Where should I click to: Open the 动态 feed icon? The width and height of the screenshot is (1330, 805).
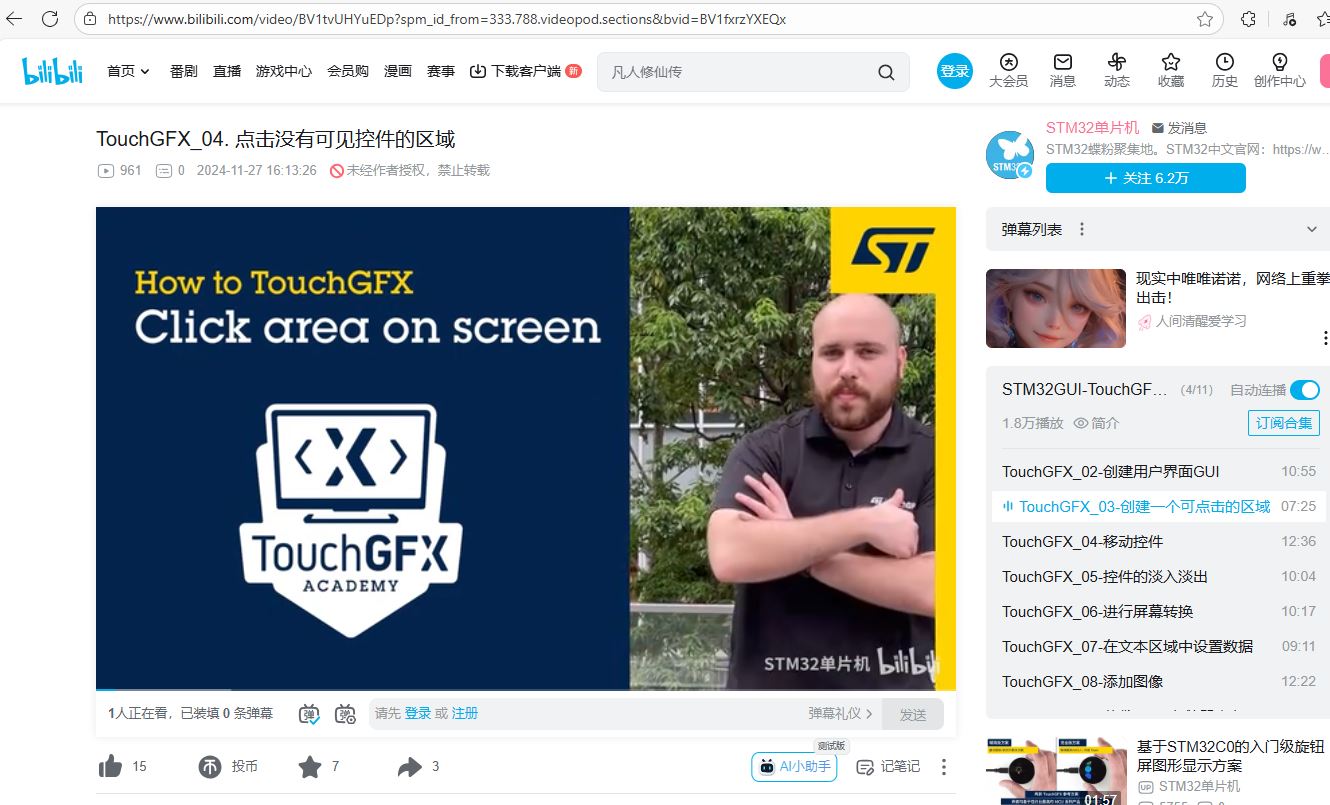[1117, 62]
